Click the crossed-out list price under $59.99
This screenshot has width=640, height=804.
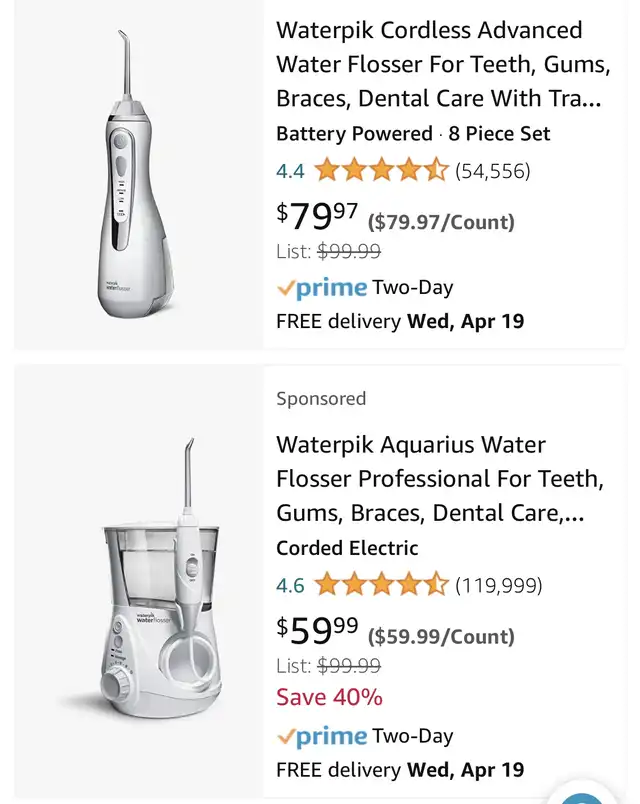click(x=349, y=665)
